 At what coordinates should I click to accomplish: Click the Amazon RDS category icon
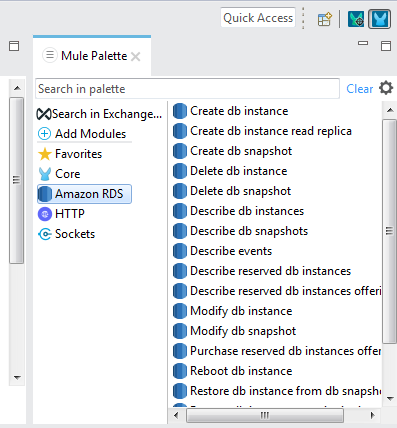(45, 194)
